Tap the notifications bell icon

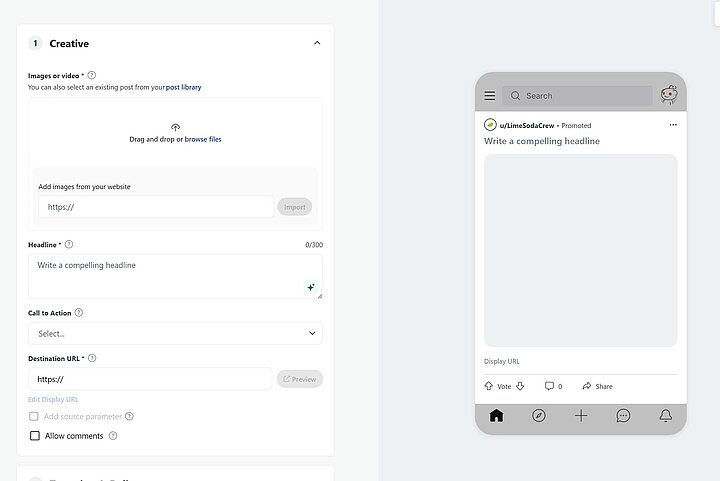pos(665,415)
